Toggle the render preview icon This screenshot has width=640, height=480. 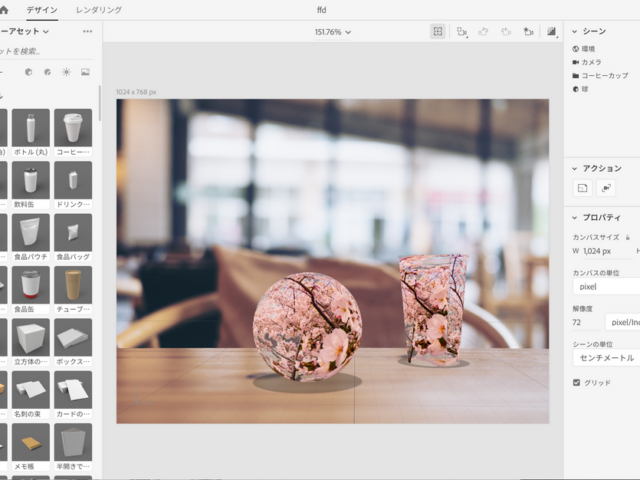(551, 32)
